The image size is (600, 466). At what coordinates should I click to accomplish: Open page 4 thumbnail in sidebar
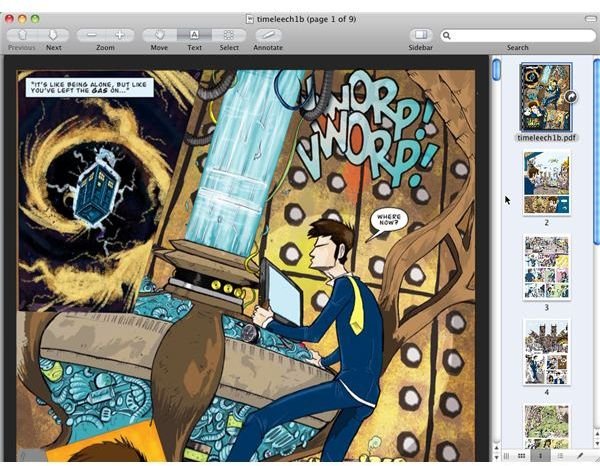pos(546,352)
